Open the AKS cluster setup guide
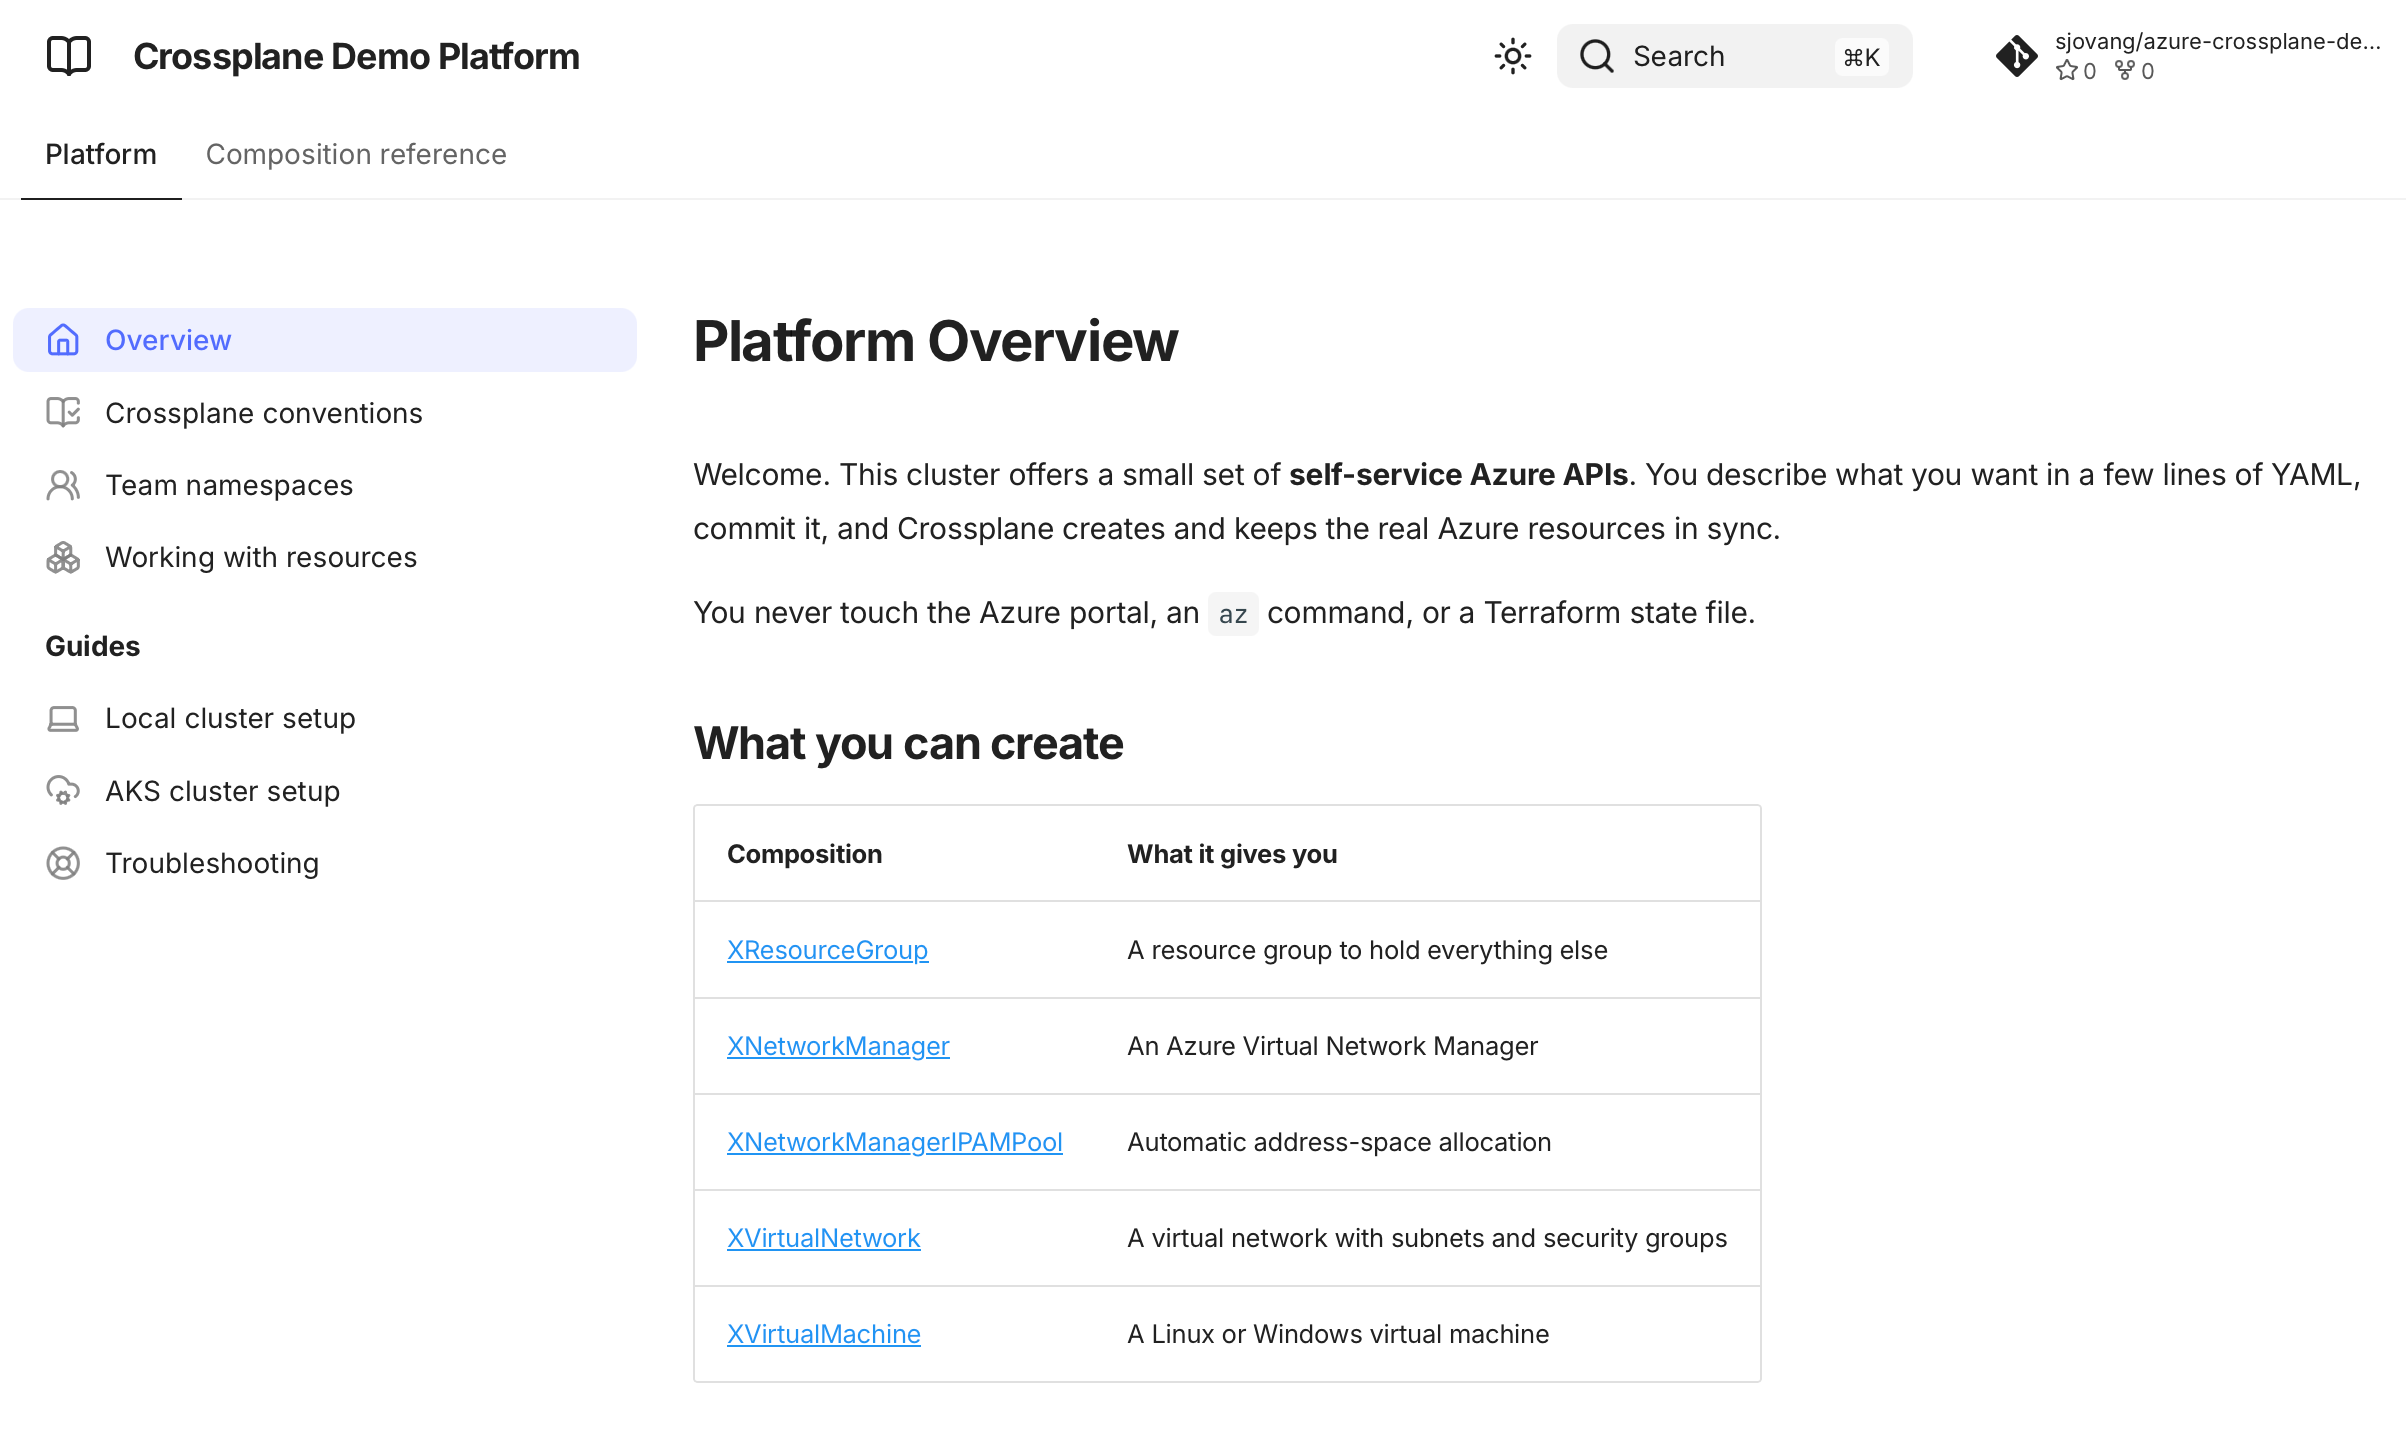Image resolution: width=2406 pixels, height=1436 pixels. pos(325,791)
